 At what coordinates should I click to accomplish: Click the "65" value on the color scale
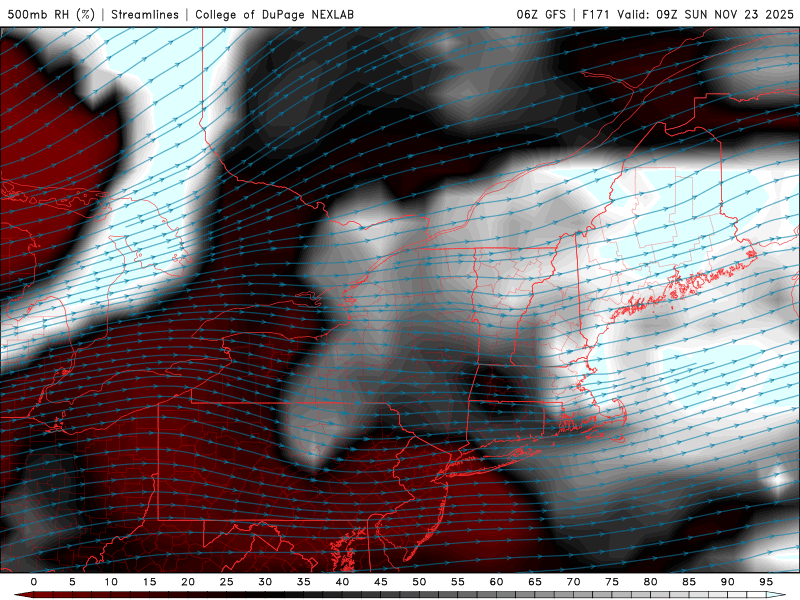[535, 582]
